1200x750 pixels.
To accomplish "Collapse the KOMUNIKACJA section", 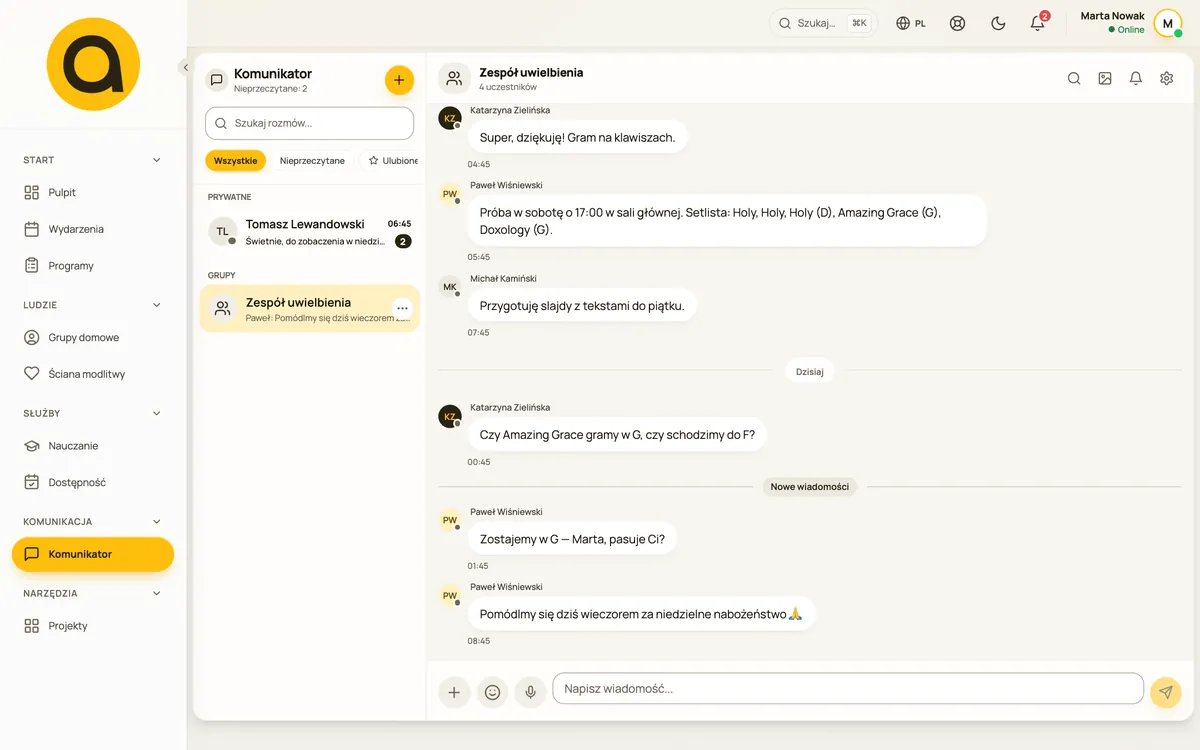I will pyautogui.click(x=93, y=521).
